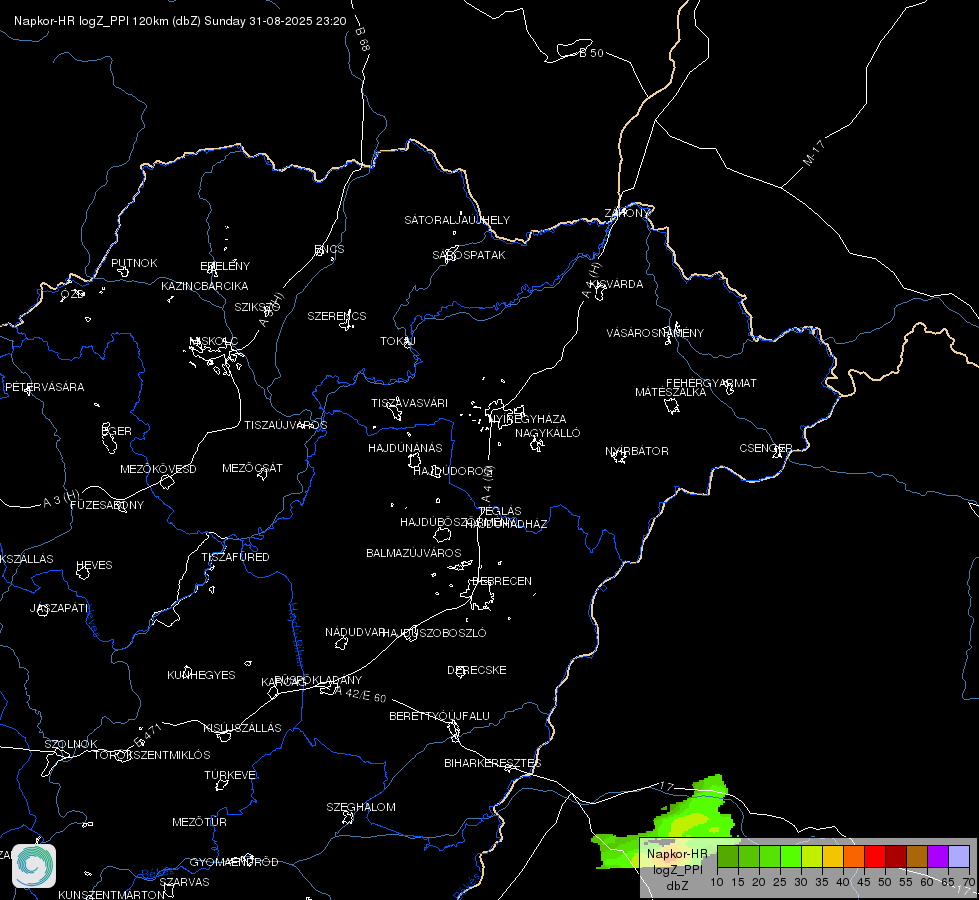This screenshot has width=979, height=900.
Task: Click the MEZŐCSÁT label
Action: (x=252, y=468)
